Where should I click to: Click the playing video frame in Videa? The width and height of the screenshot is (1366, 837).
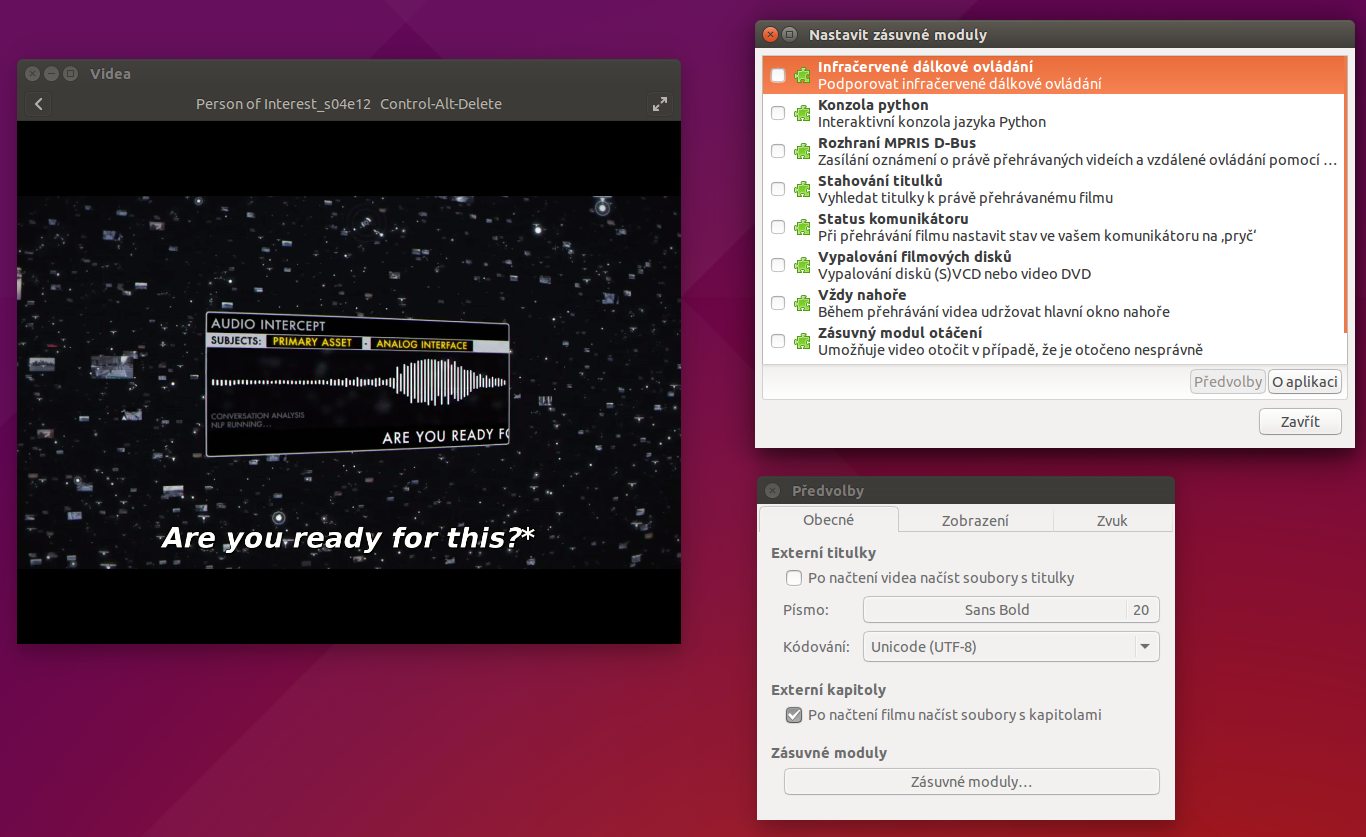(349, 382)
